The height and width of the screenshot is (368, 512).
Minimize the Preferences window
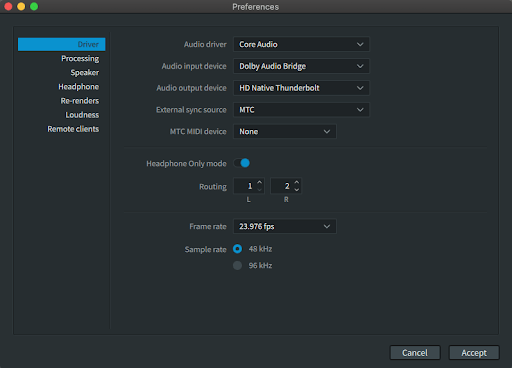[21, 6]
